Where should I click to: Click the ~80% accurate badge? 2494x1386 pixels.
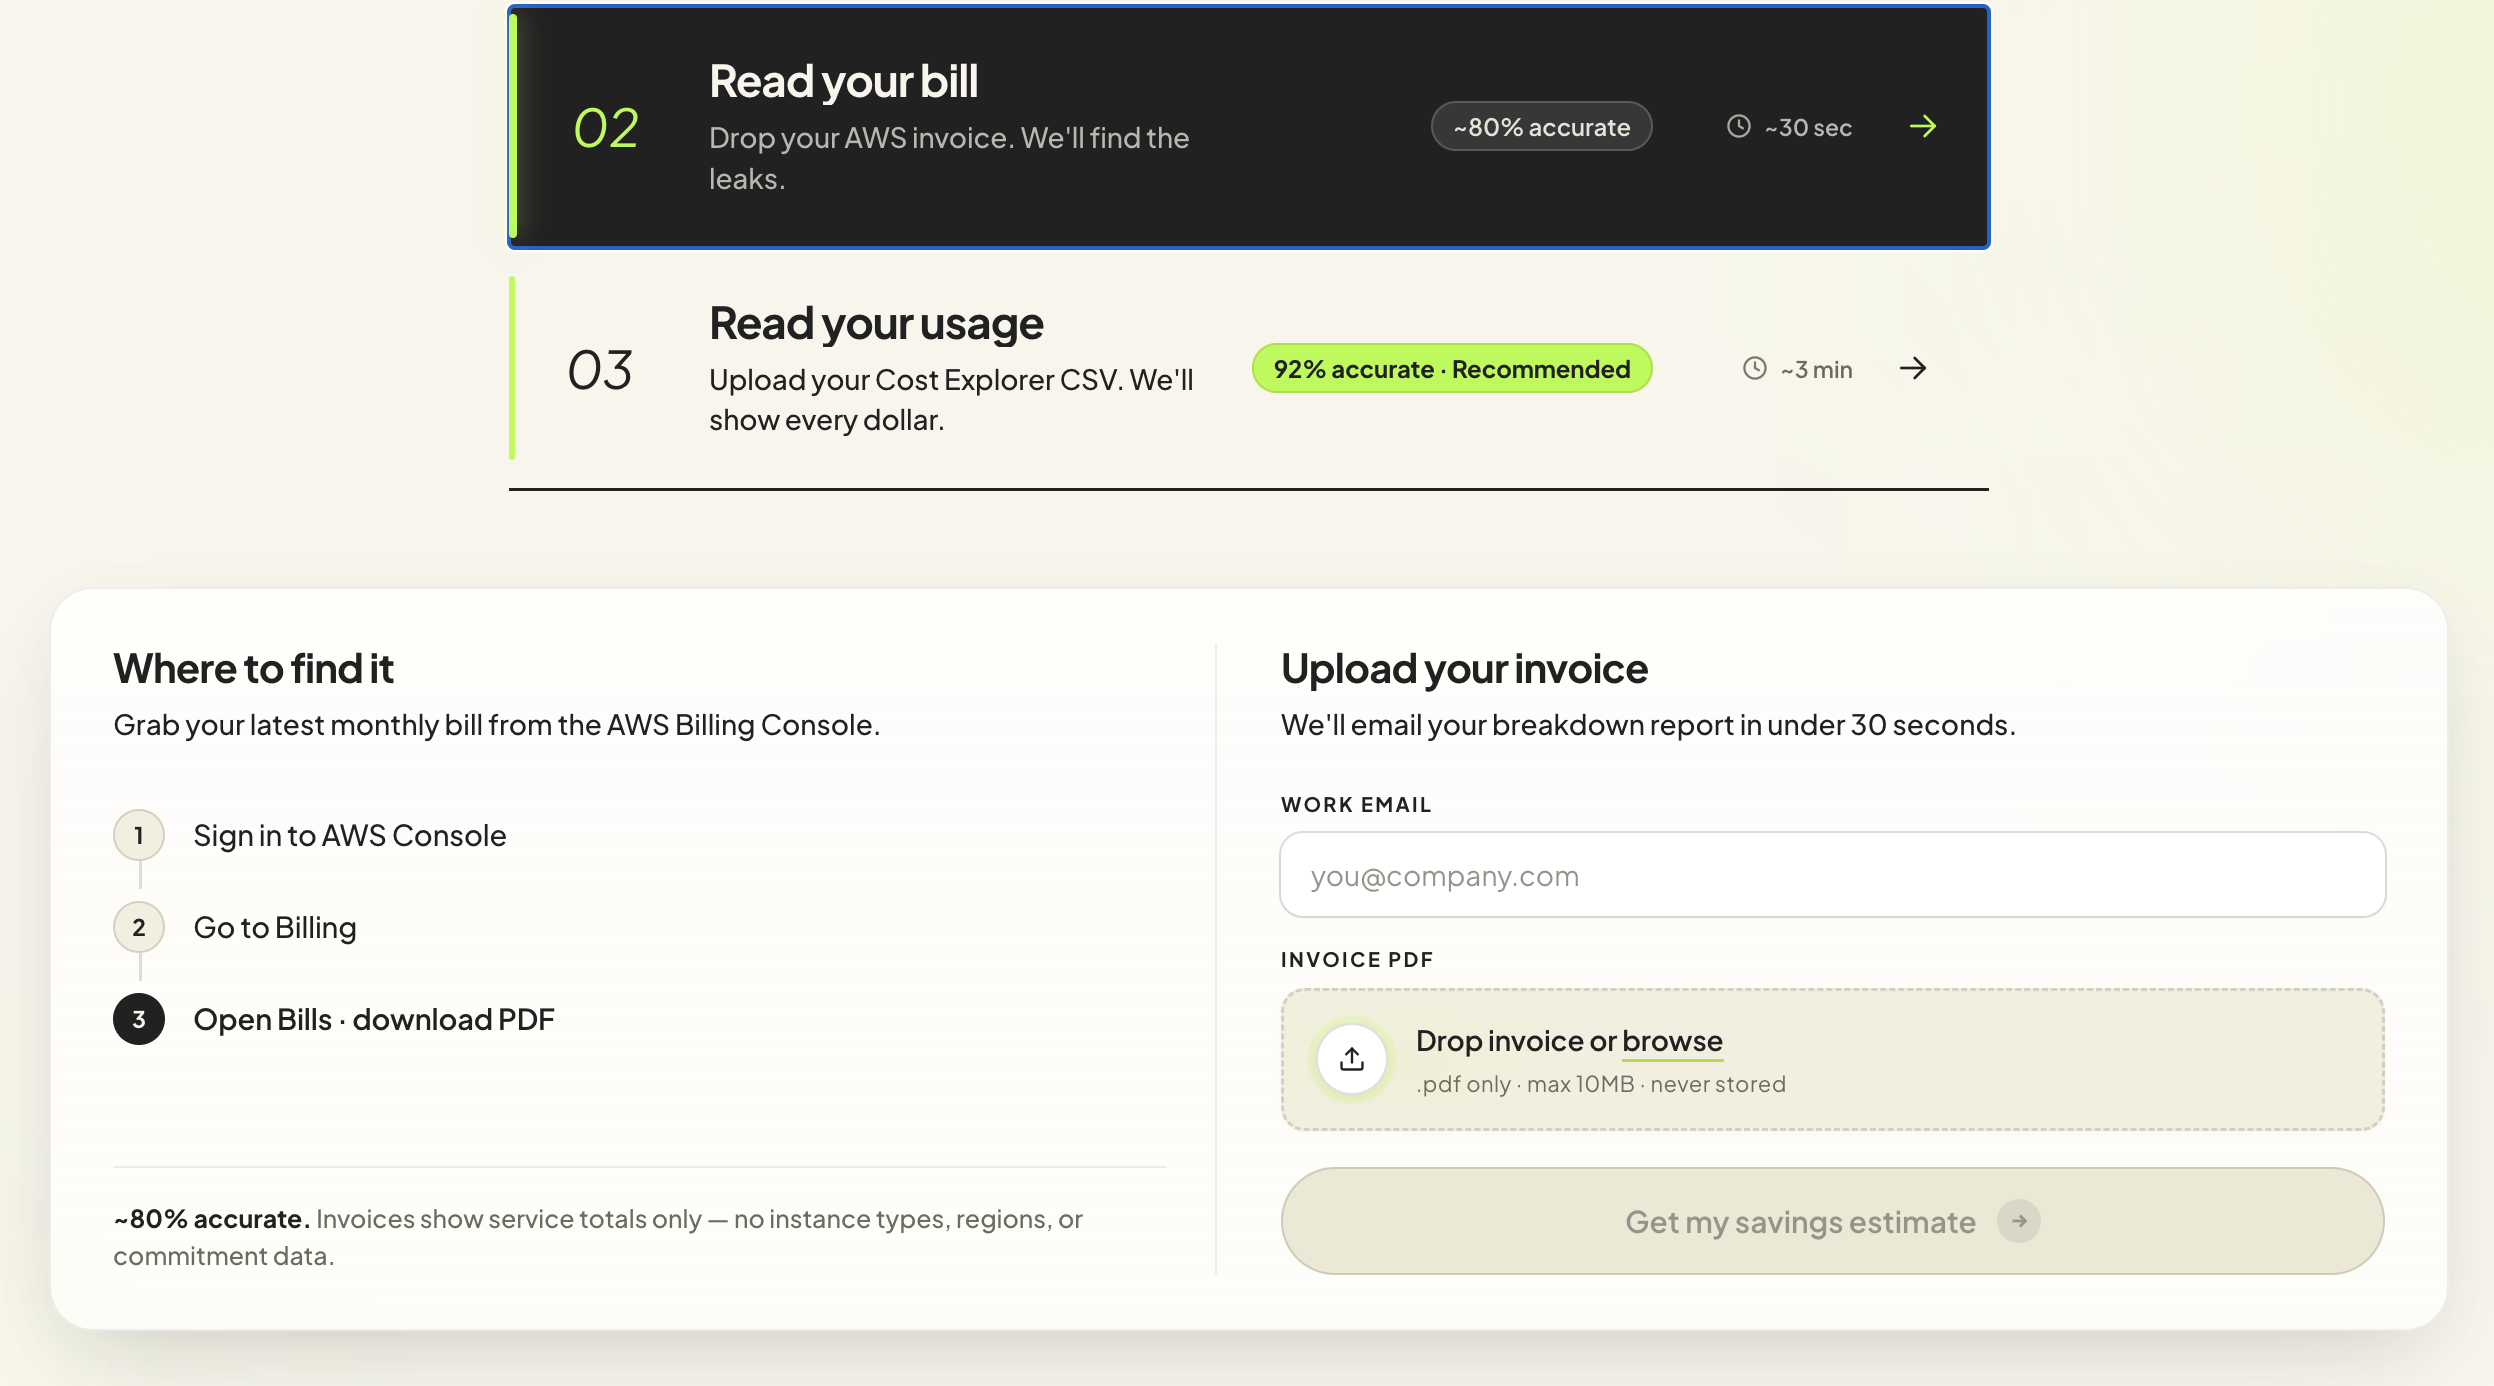pyautogui.click(x=1541, y=127)
